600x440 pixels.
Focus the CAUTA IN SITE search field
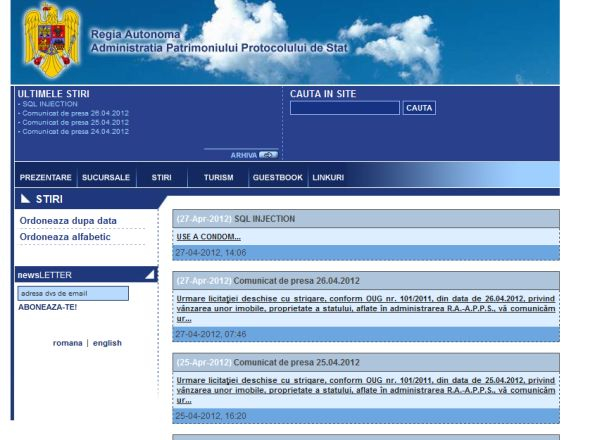click(344, 108)
